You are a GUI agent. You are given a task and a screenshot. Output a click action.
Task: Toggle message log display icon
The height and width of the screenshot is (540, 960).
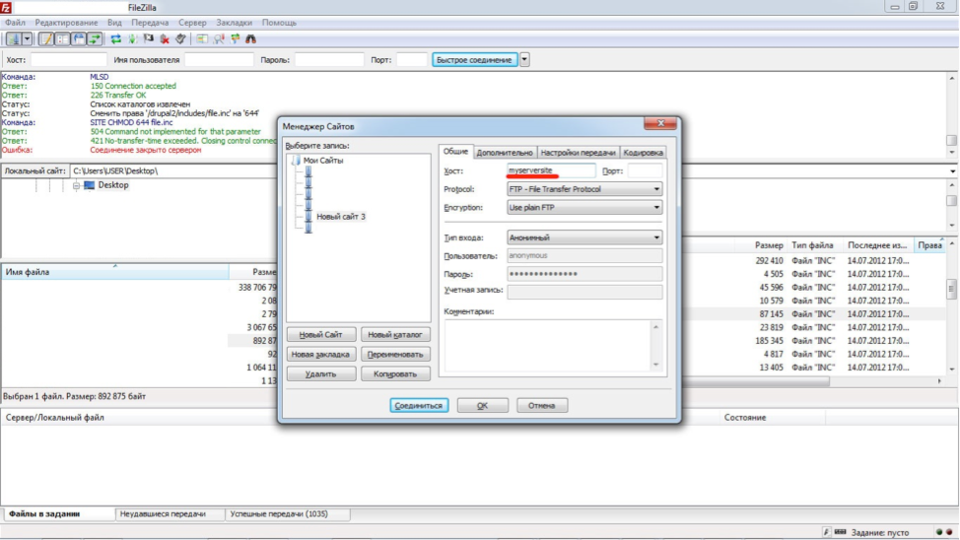point(47,39)
